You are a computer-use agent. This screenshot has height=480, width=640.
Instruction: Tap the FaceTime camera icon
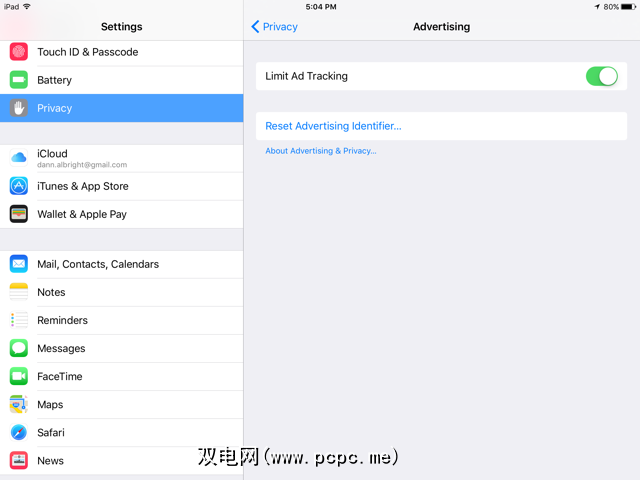(19, 376)
